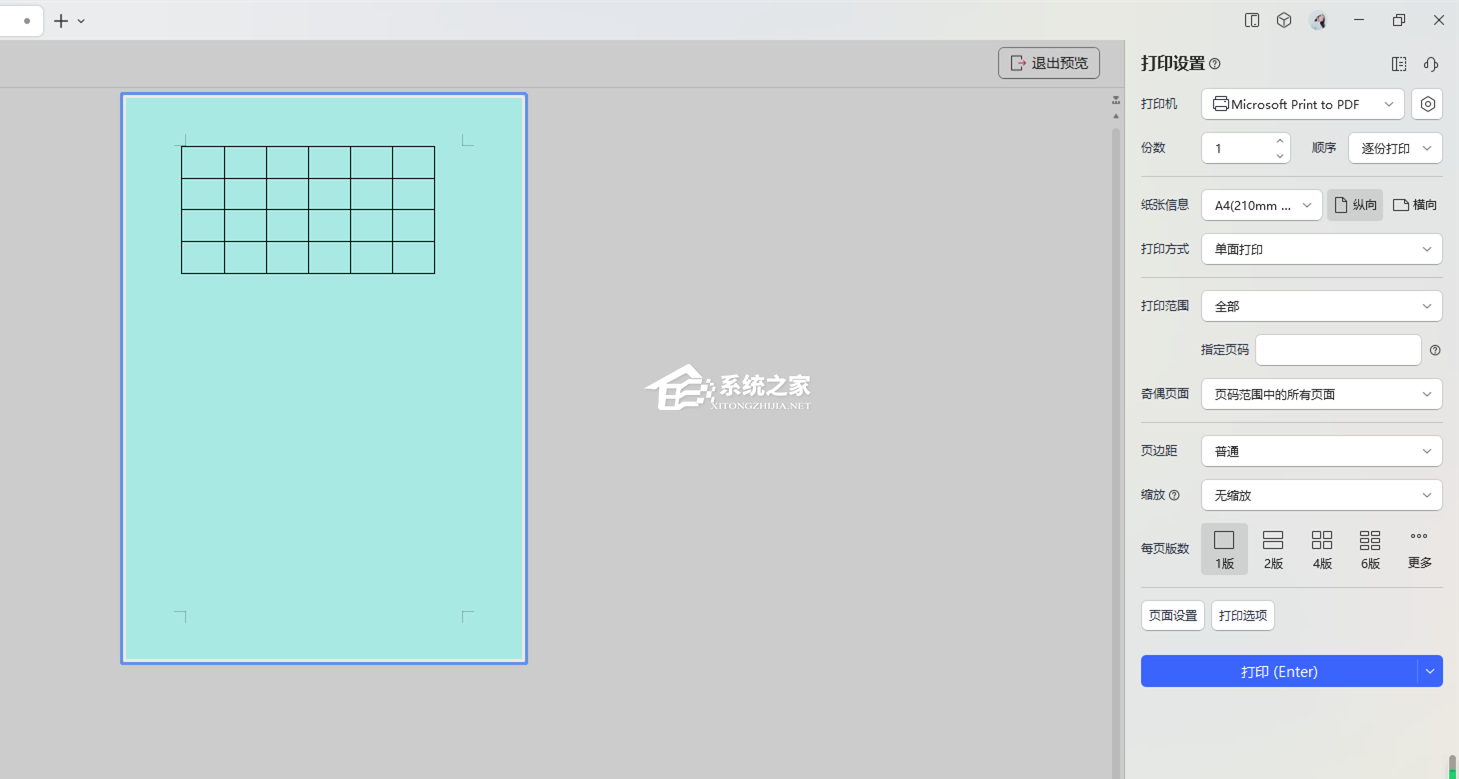This screenshot has width=1459, height=779.
Task: Open the 页边距 普通 margins dropdown
Action: coord(1322,451)
